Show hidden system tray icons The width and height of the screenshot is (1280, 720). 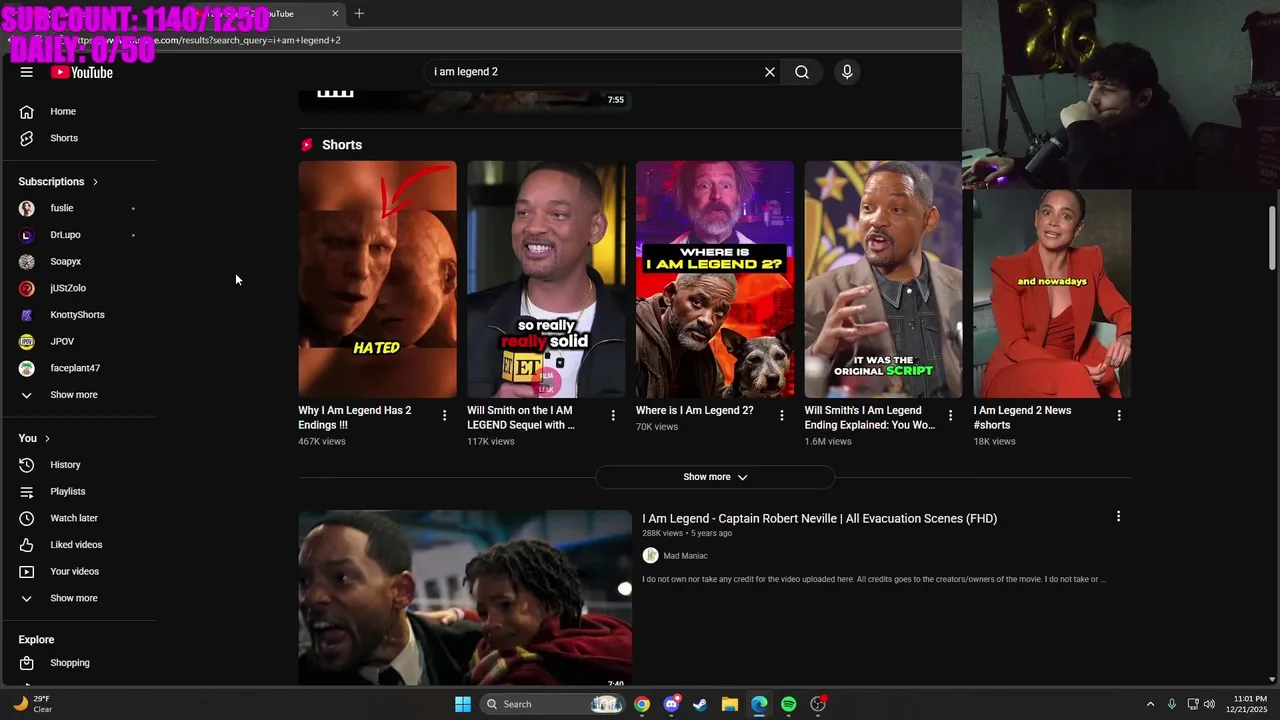coord(1150,704)
